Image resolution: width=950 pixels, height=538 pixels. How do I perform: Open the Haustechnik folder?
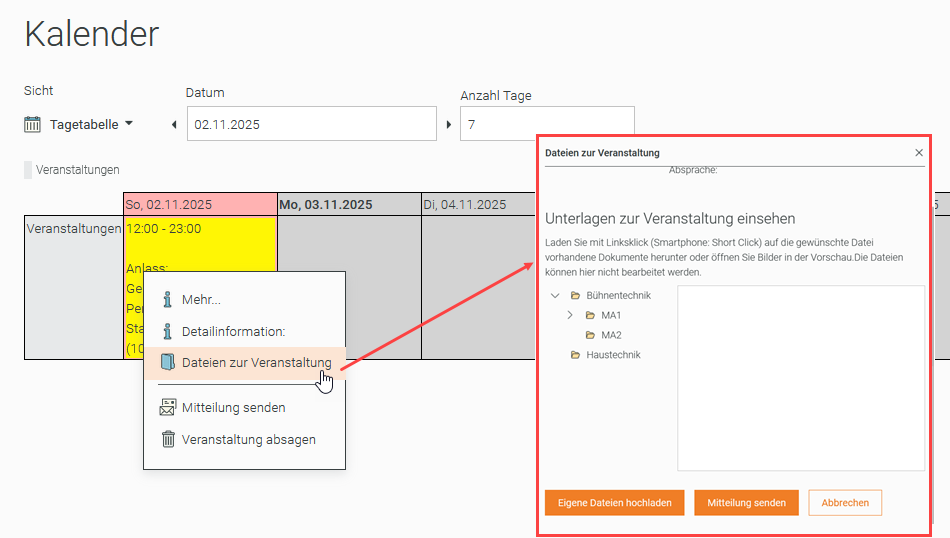[612, 355]
